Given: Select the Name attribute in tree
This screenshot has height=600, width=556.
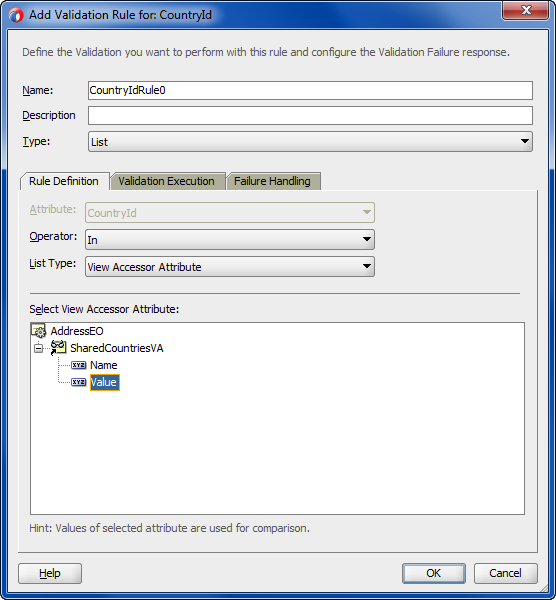Looking at the screenshot, I should tap(104, 365).
